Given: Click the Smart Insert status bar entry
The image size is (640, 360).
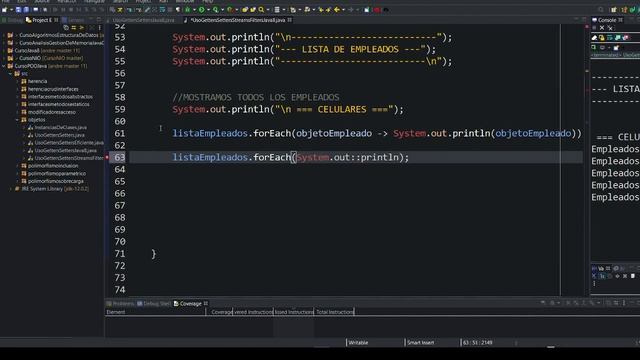Looking at the screenshot, I should pyautogui.click(x=420, y=342).
